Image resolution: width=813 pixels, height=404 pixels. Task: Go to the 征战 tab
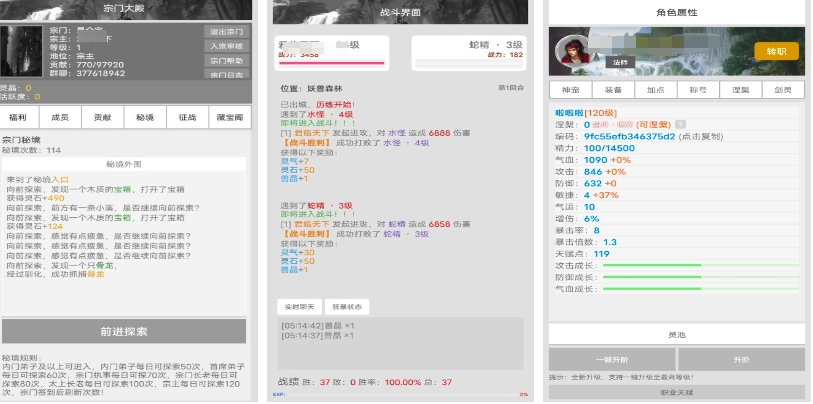pos(187,117)
